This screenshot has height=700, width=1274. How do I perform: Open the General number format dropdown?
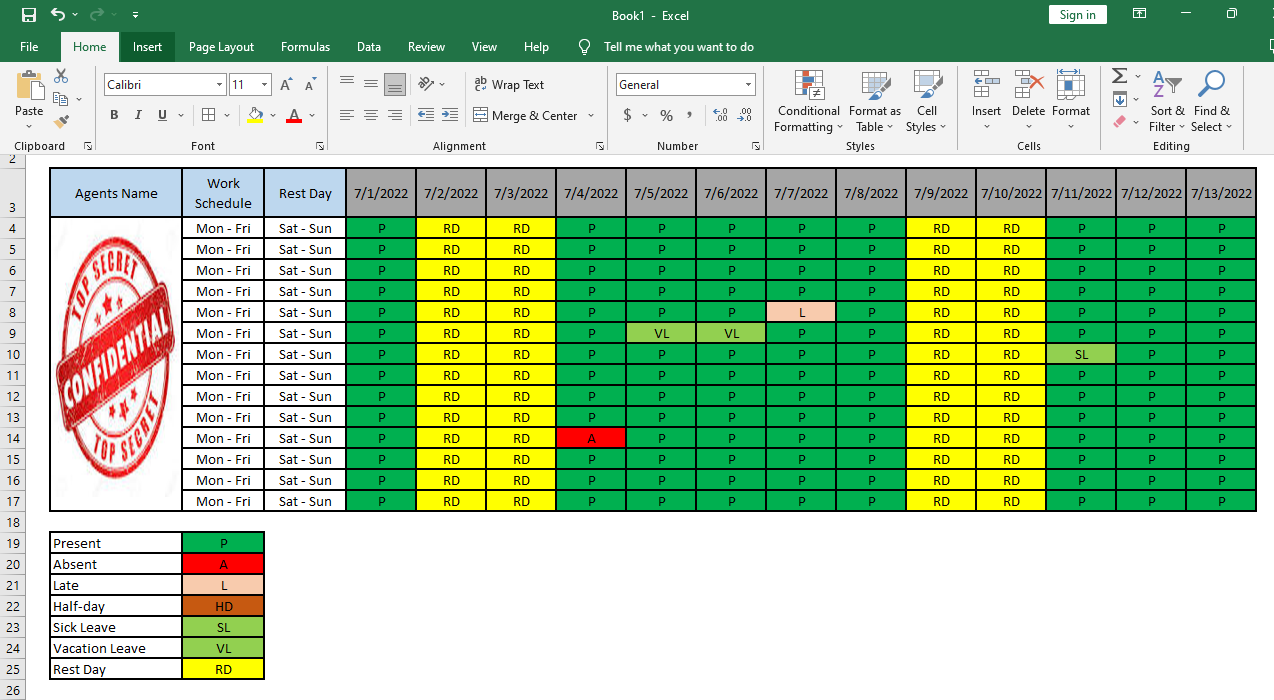coord(748,85)
